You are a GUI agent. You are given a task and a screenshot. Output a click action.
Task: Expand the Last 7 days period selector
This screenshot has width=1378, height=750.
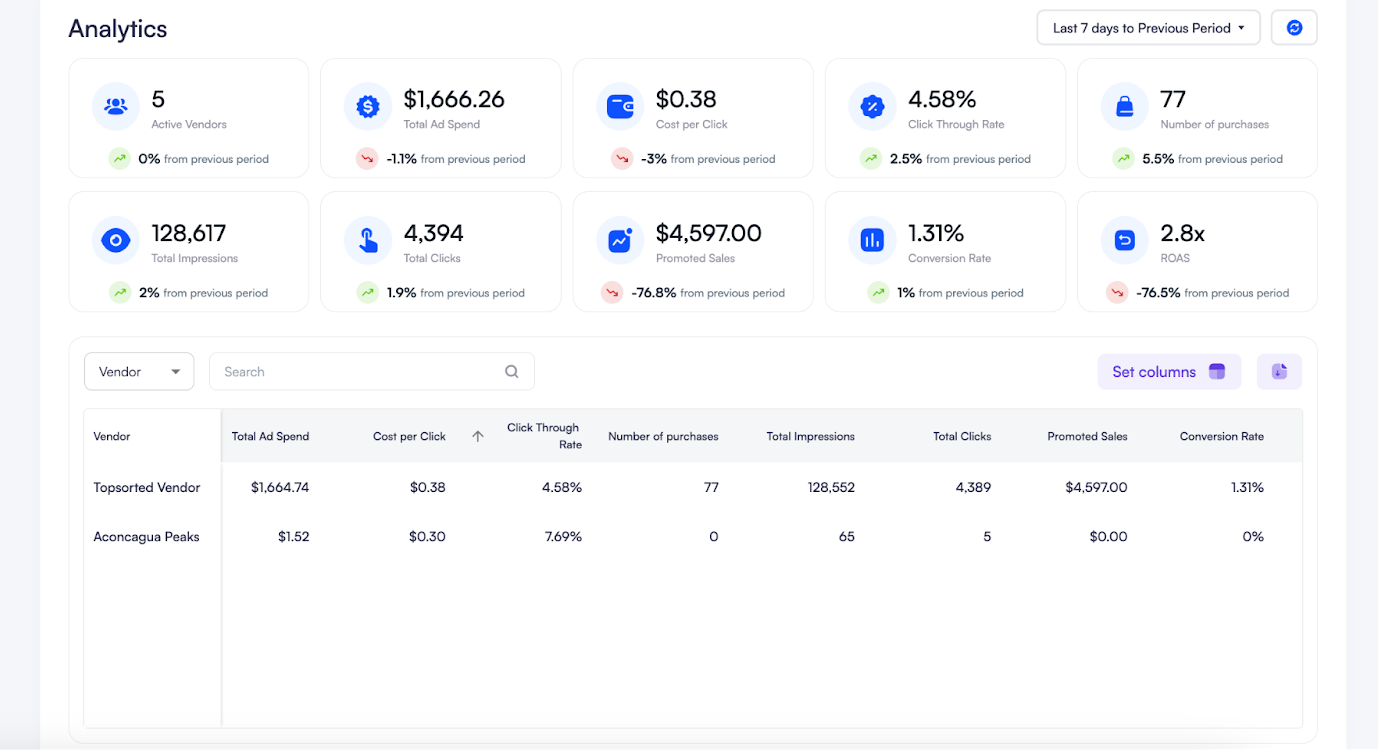[x=1147, y=27]
